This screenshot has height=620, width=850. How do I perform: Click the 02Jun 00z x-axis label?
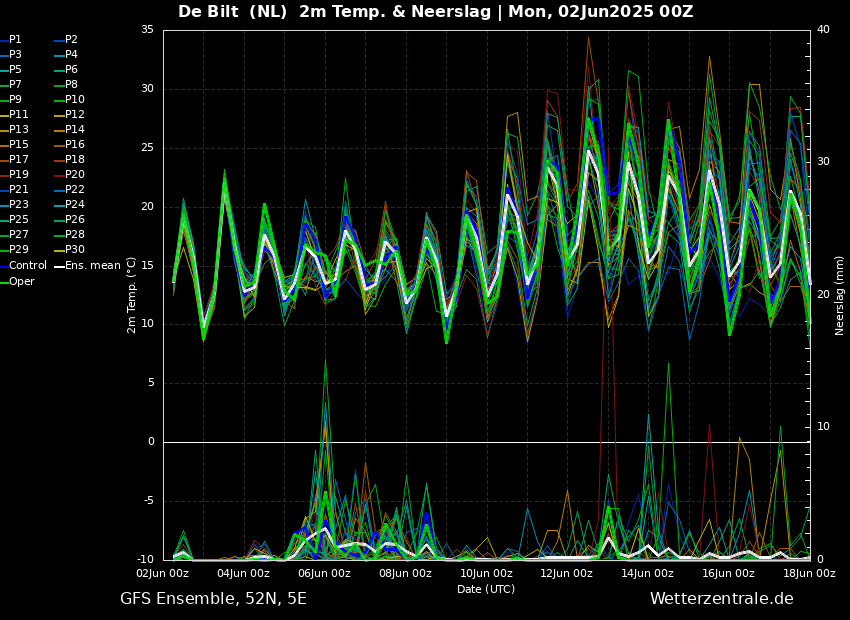pos(162,573)
